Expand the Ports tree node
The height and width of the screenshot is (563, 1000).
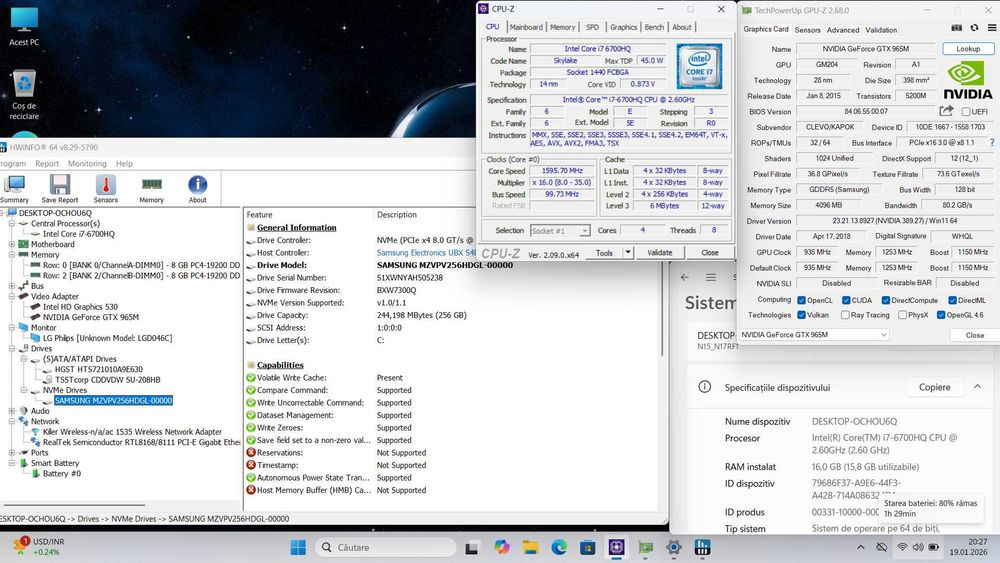click(x=11, y=452)
